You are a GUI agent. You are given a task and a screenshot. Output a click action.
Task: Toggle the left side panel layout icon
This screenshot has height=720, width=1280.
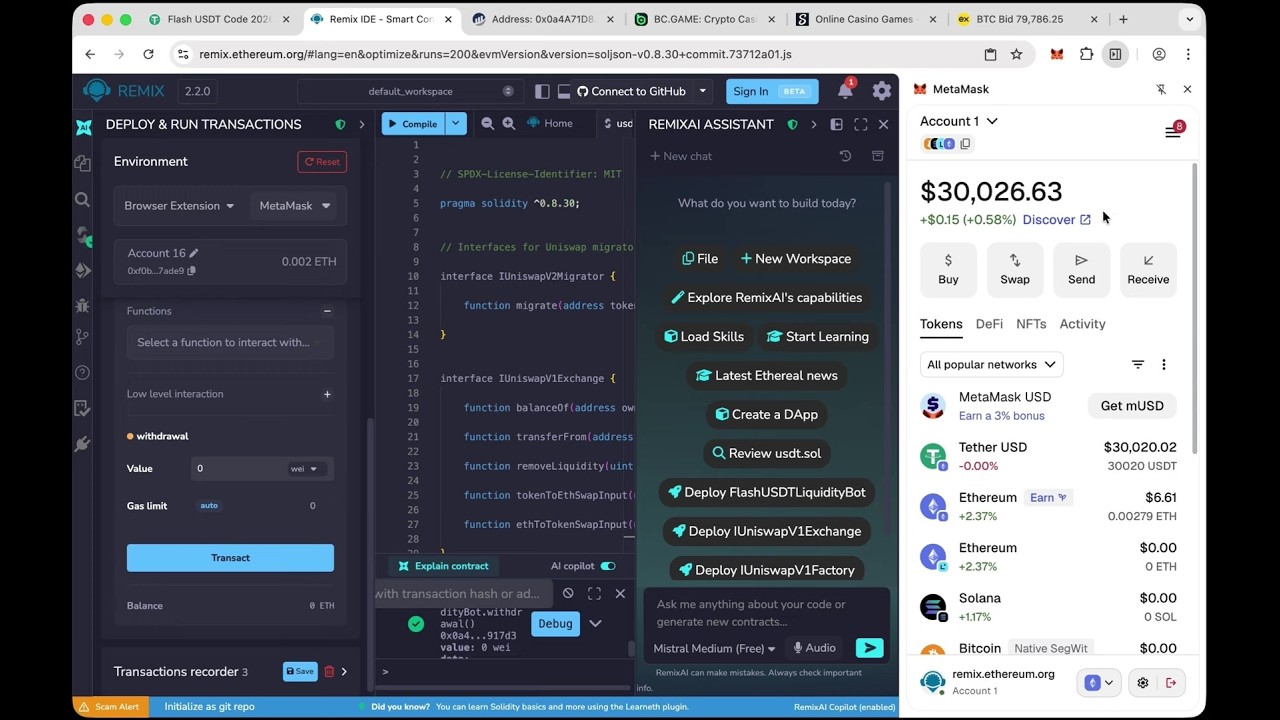pos(542,91)
